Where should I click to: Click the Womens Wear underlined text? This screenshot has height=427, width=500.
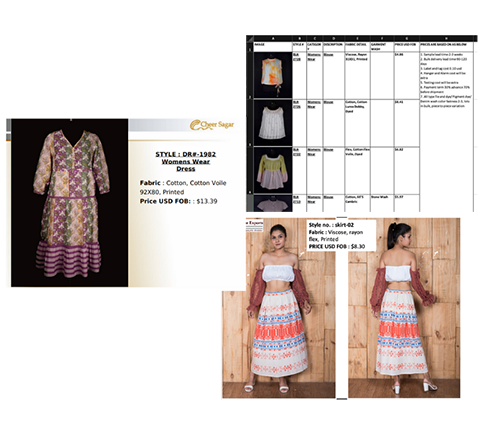point(186,162)
